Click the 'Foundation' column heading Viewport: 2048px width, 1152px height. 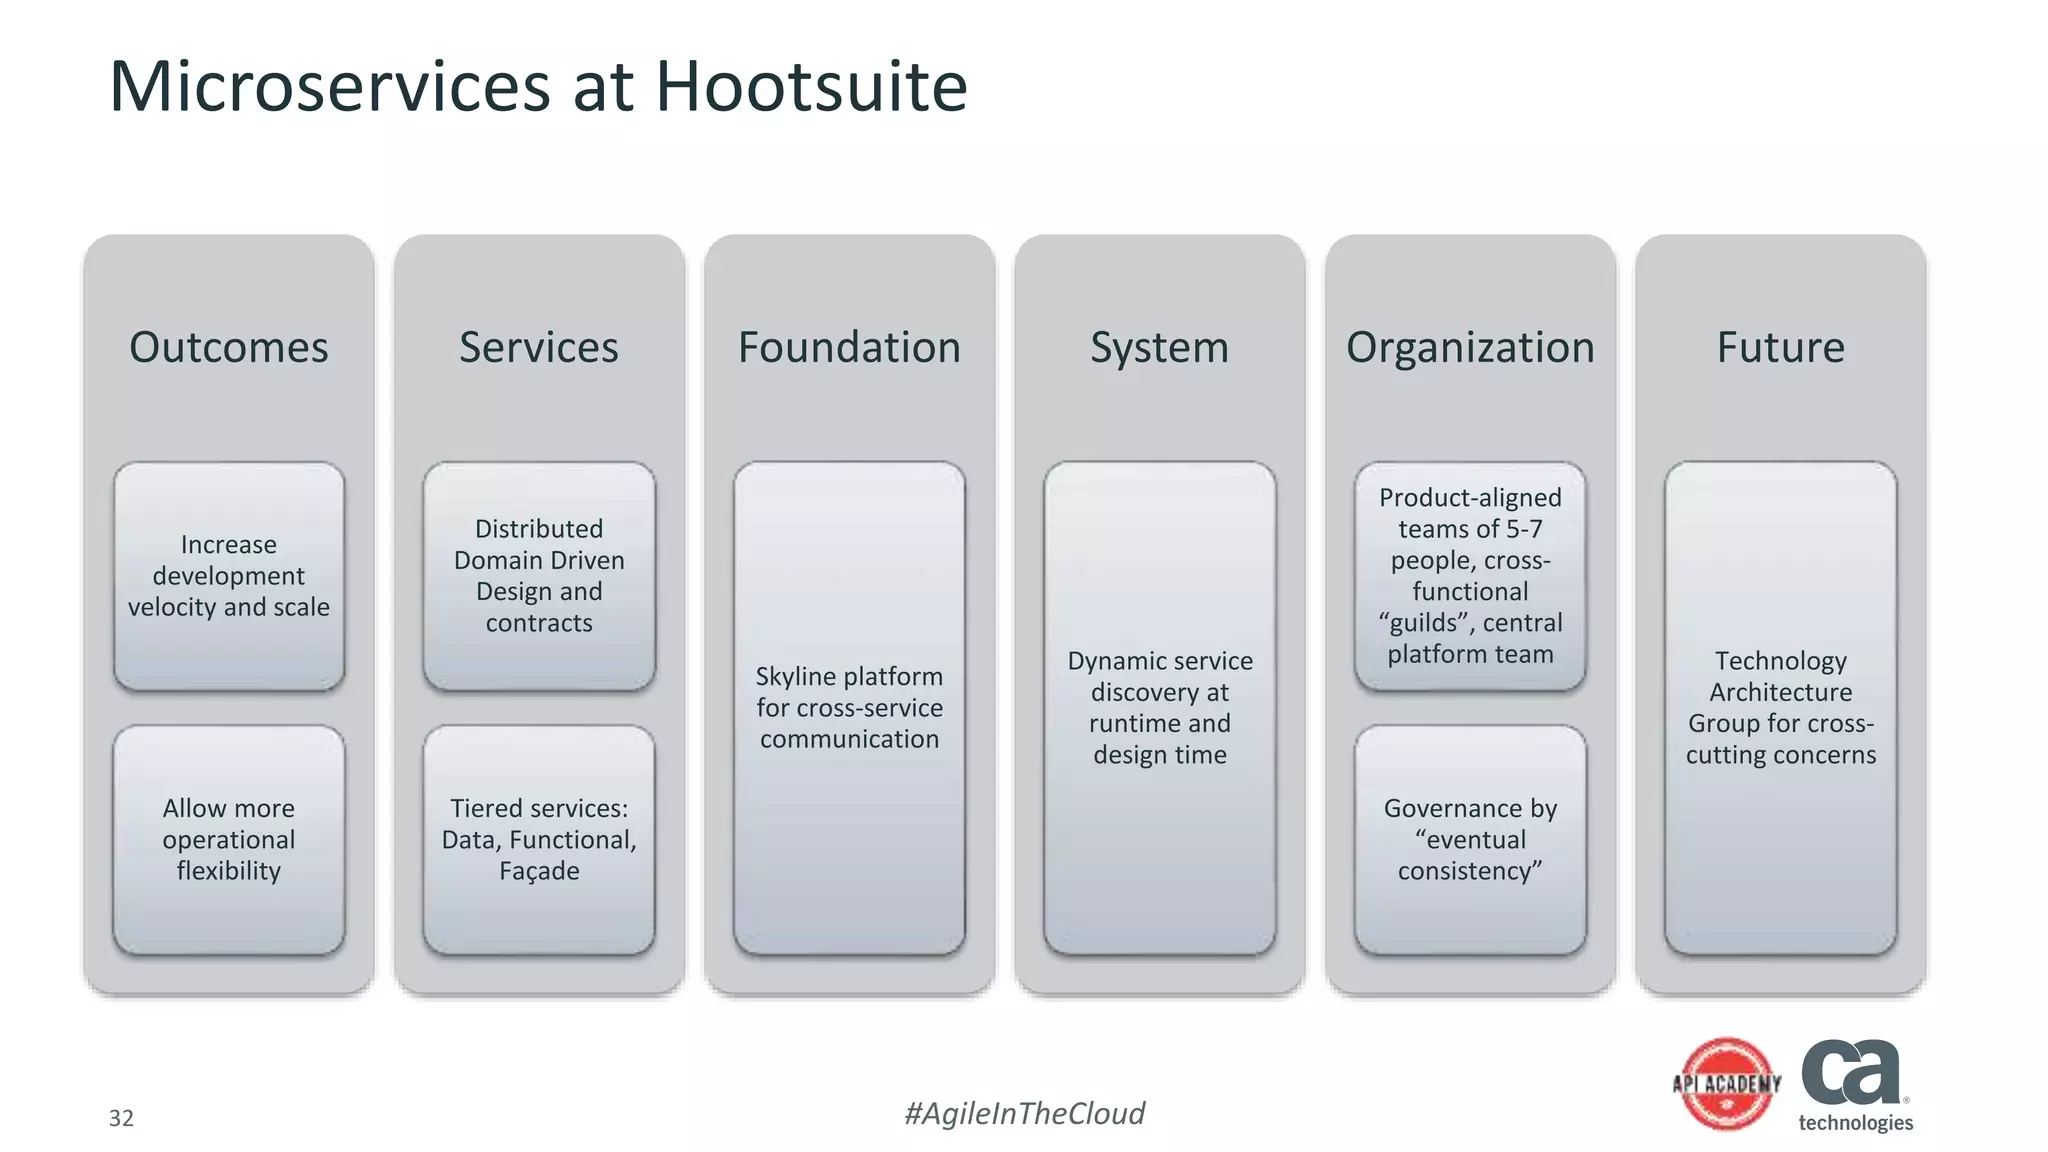849,348
